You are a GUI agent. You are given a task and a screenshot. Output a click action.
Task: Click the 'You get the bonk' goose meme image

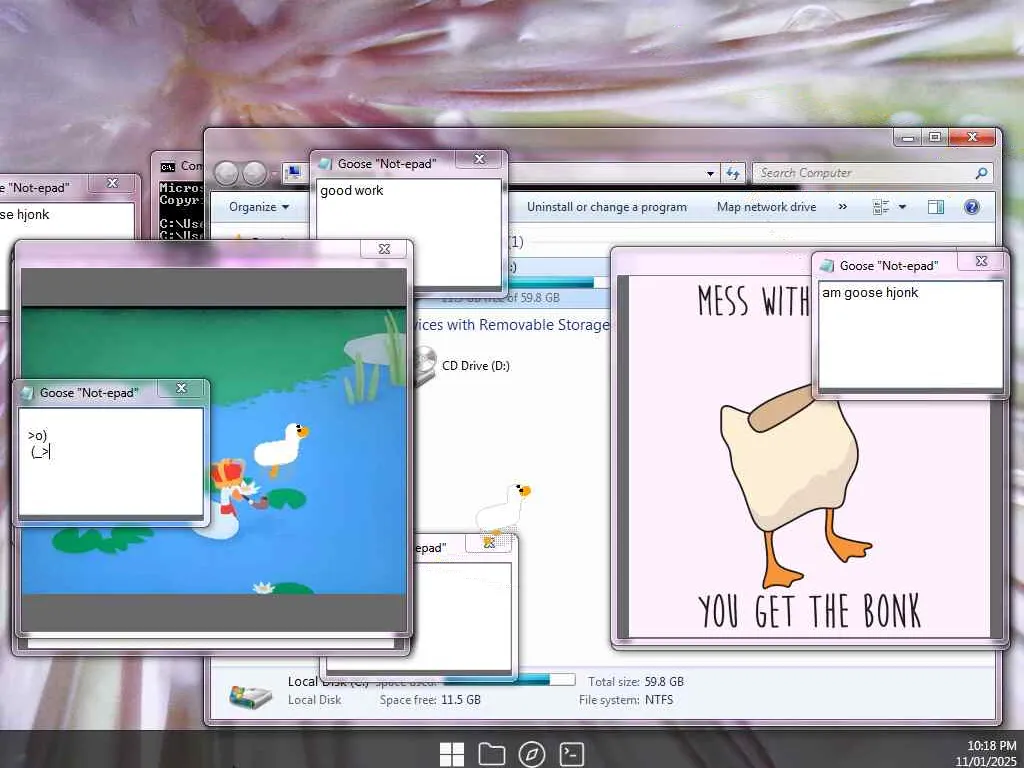click(x=808, y=456)
